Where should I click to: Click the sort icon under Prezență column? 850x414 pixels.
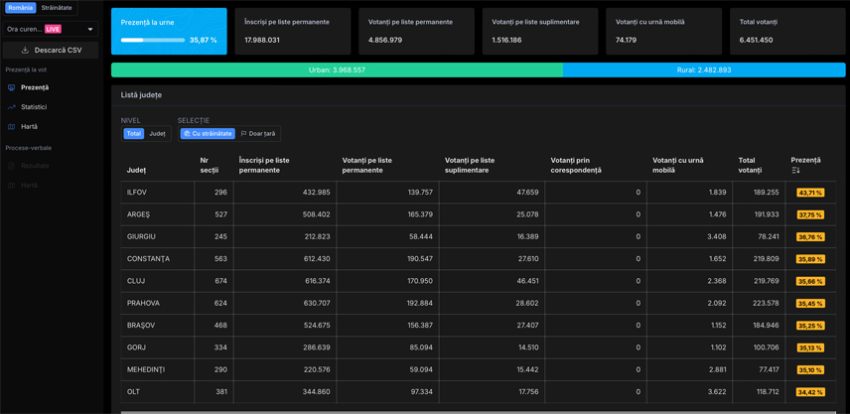[x=796, y=171]
